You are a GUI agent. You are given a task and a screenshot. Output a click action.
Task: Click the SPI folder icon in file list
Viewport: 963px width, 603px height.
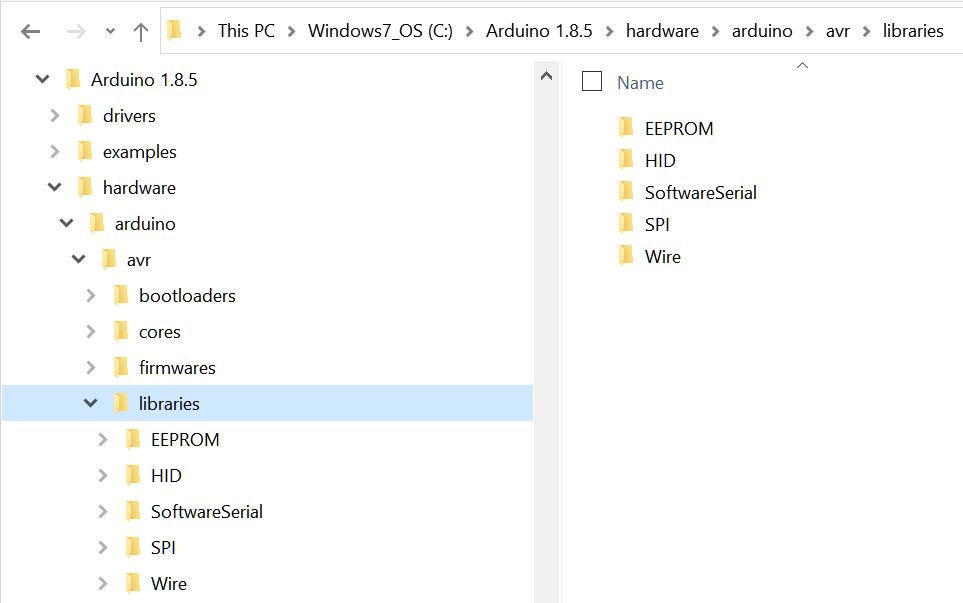(627, 224)
